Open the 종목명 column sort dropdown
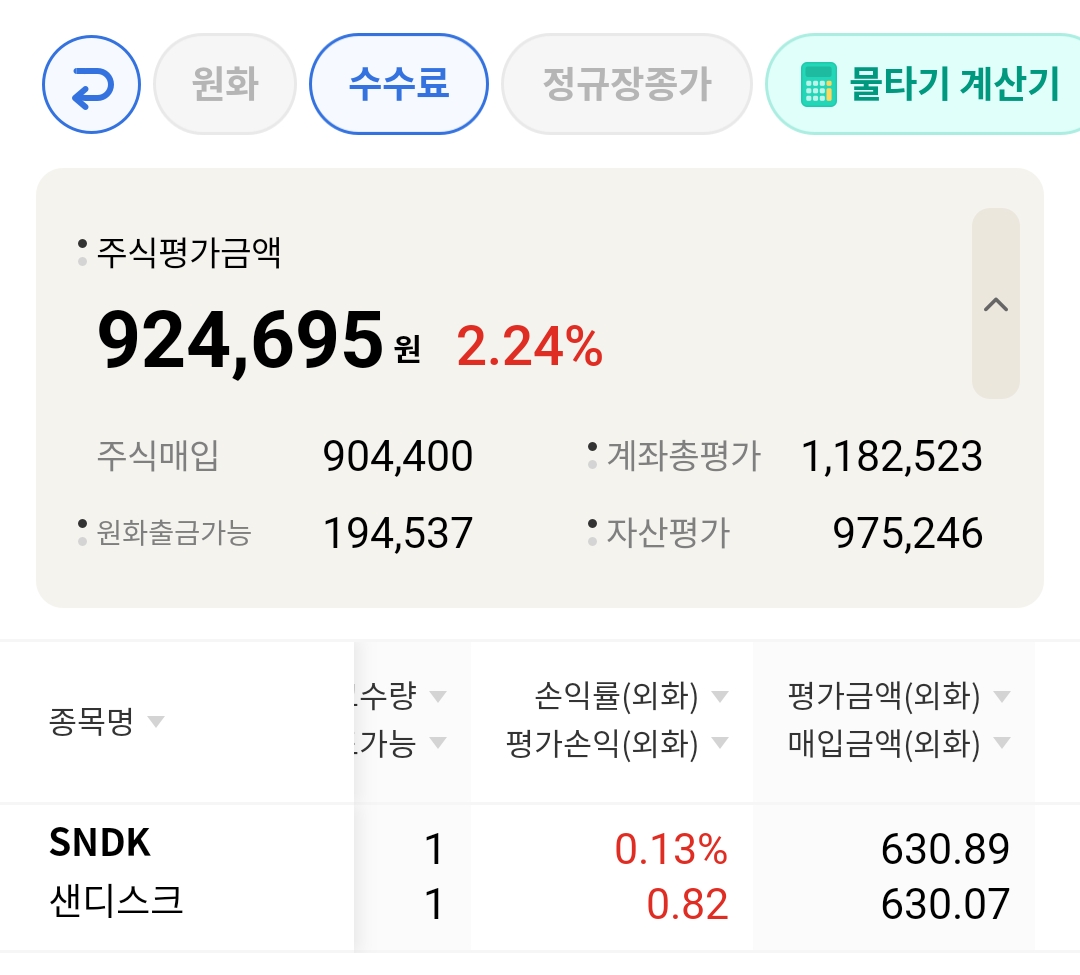The image size is (1080, 975). (154, 722)
